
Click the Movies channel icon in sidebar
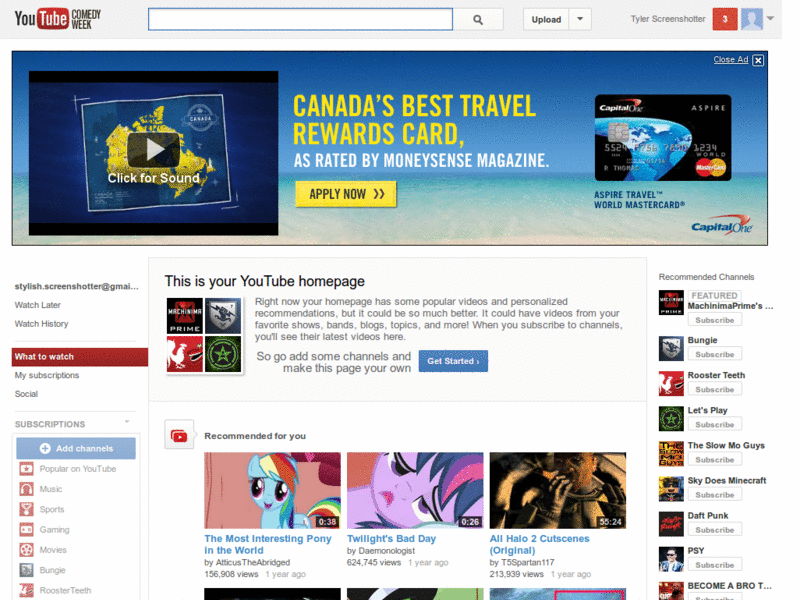(27, 549)
